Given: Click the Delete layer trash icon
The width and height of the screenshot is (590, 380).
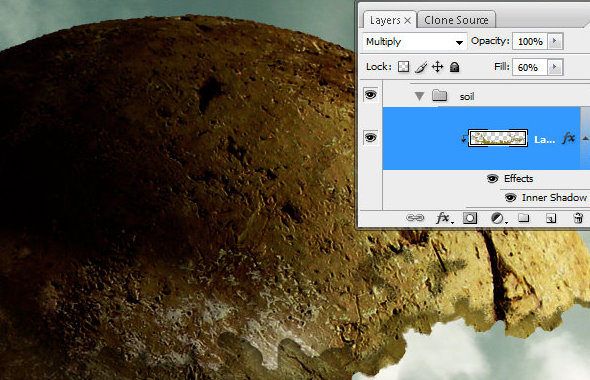Looking at the screenshot, I should [578, 218].
